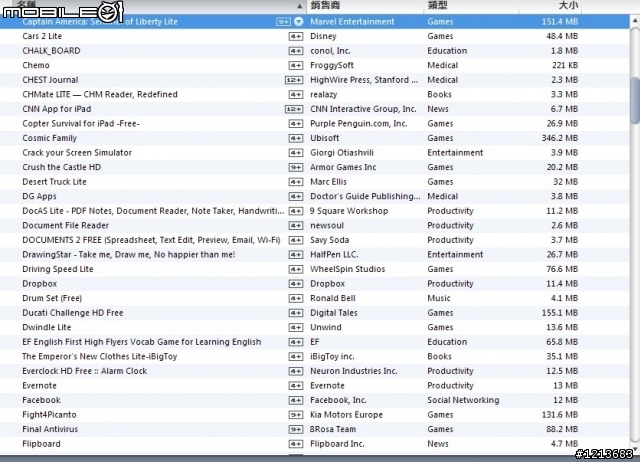This screenshot has width=640, height=462.
Task: Click 4+ rating badge on Dropbox row
Action: point(296,284)
